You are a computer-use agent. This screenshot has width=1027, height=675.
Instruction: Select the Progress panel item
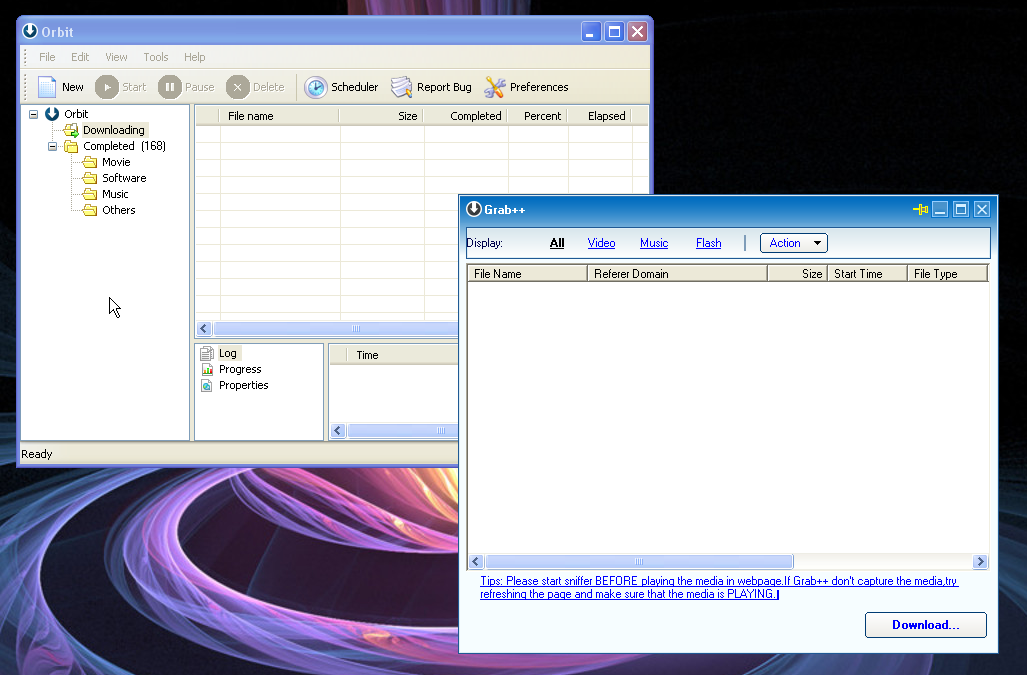(x=239, y=369)
